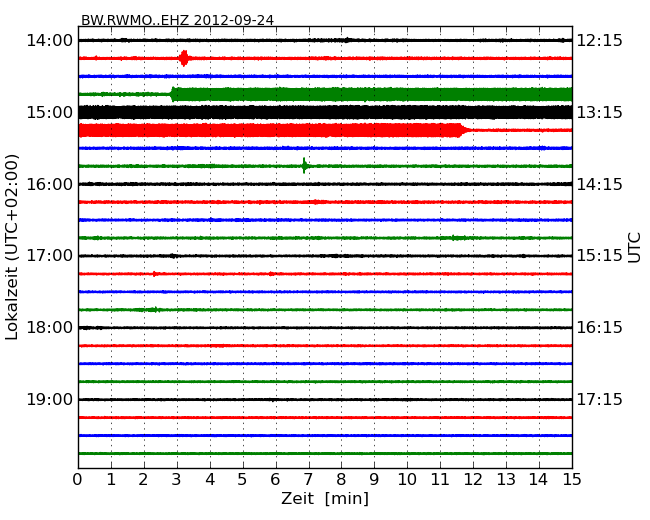Select the 15:00 local time label
The width and height of the screenshot is (650, 520).
(49, 112)
